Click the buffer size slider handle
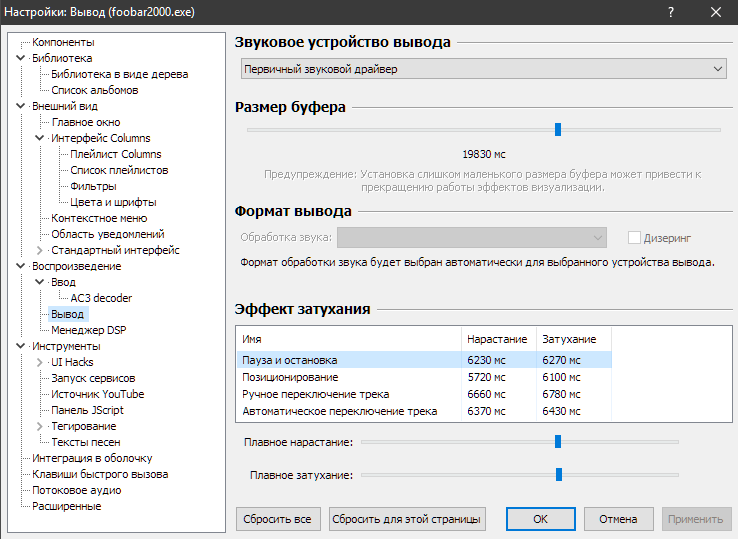This screenshot has height=539, width=738. click(558, 129)
